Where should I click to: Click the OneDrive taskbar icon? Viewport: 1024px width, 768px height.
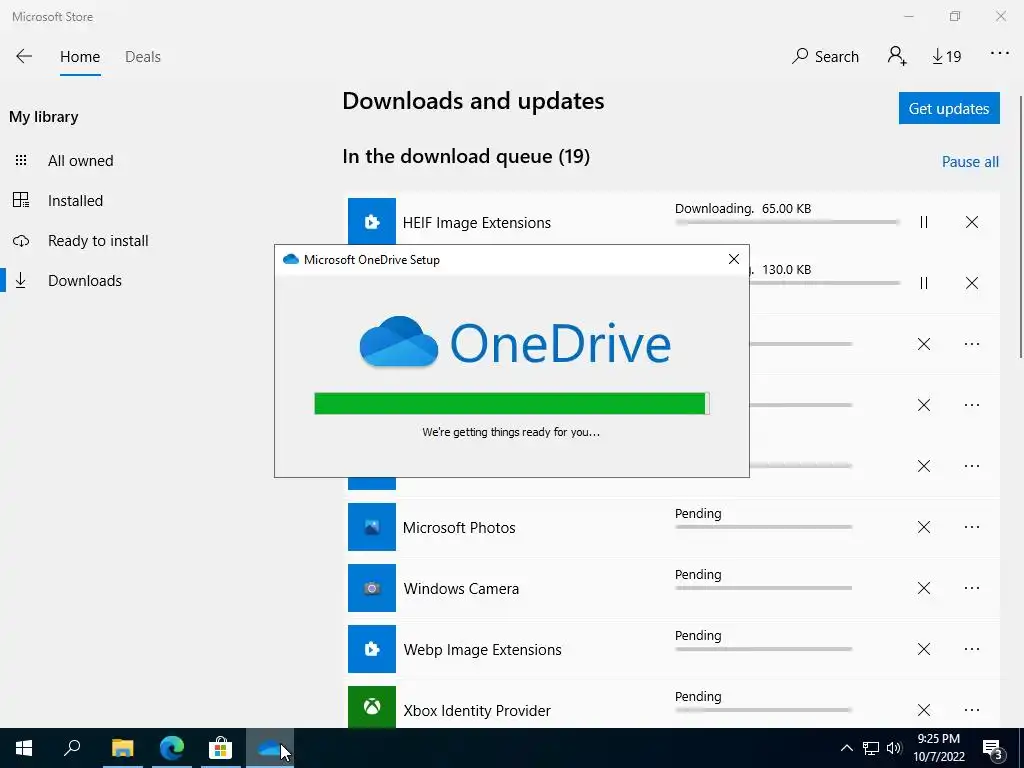[x=270, y=748]
